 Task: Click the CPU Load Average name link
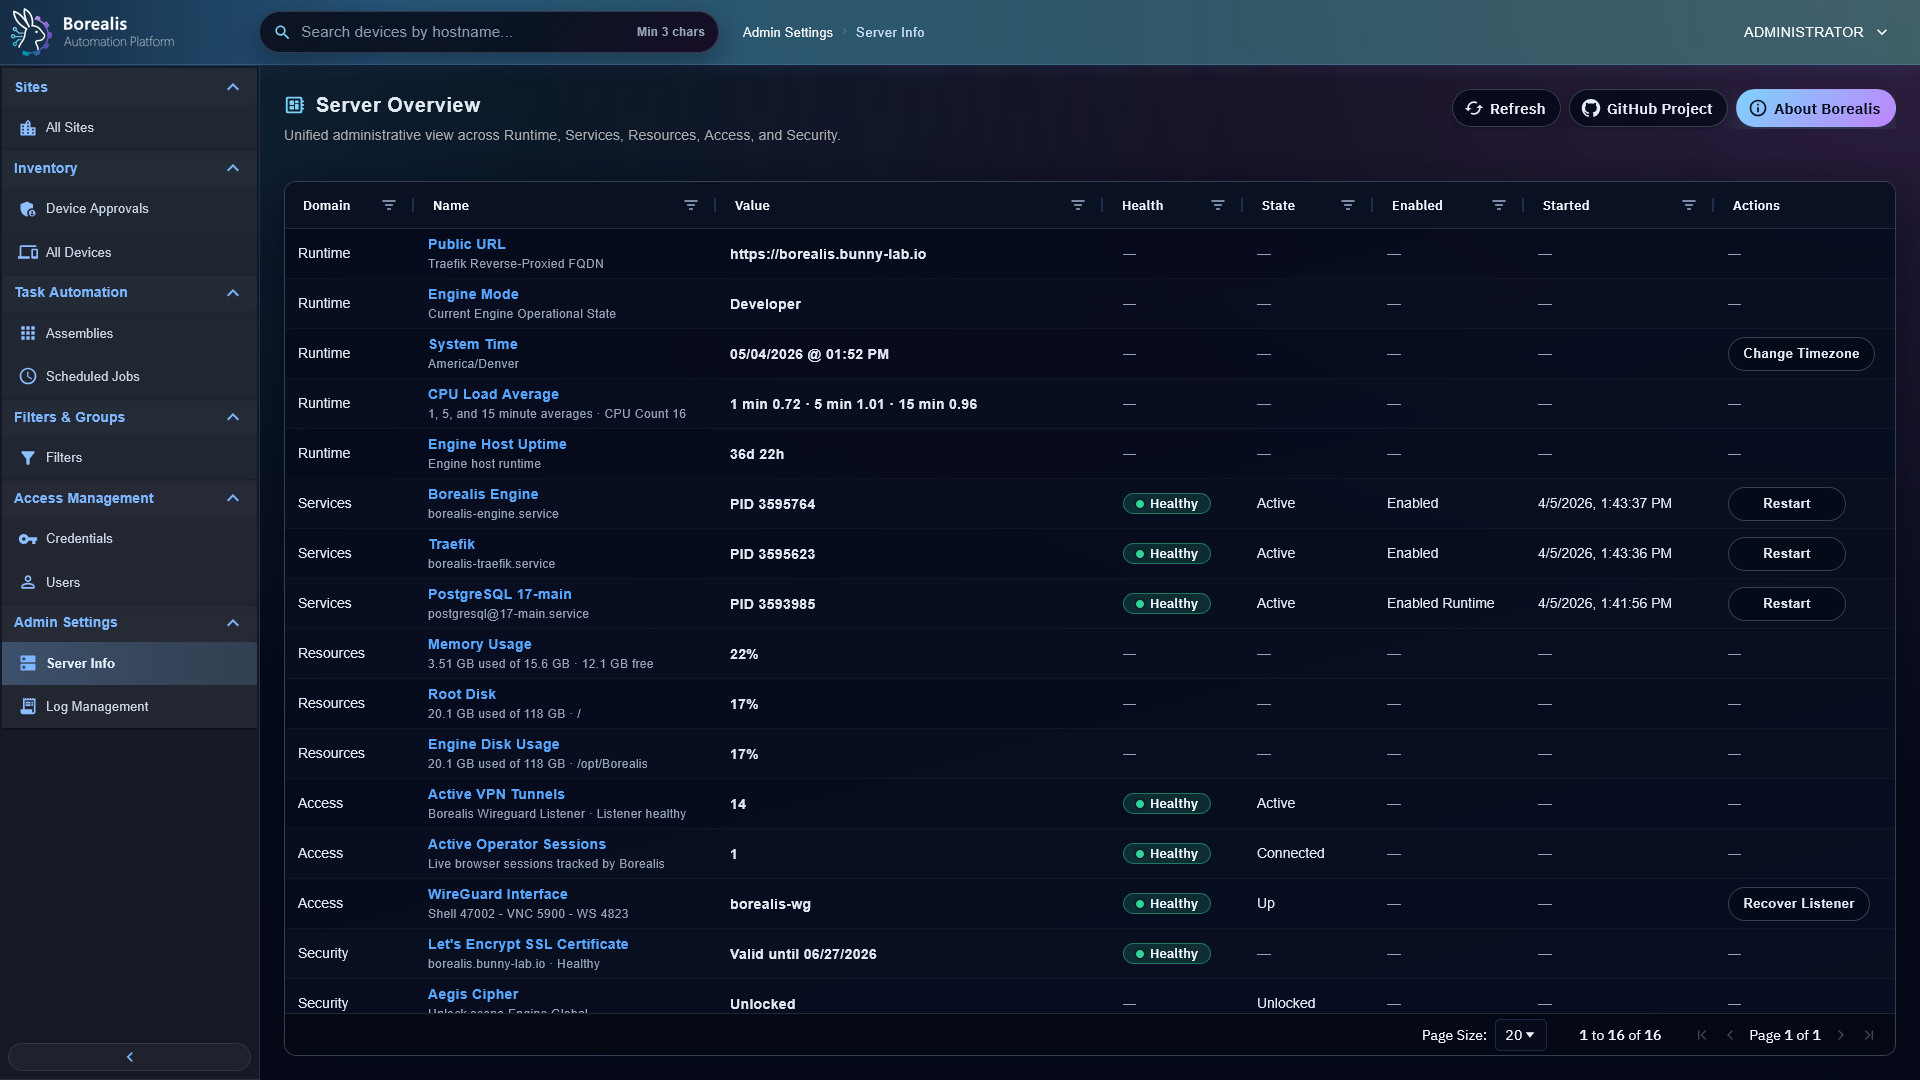pyautogui.click(x=493, y=394)
